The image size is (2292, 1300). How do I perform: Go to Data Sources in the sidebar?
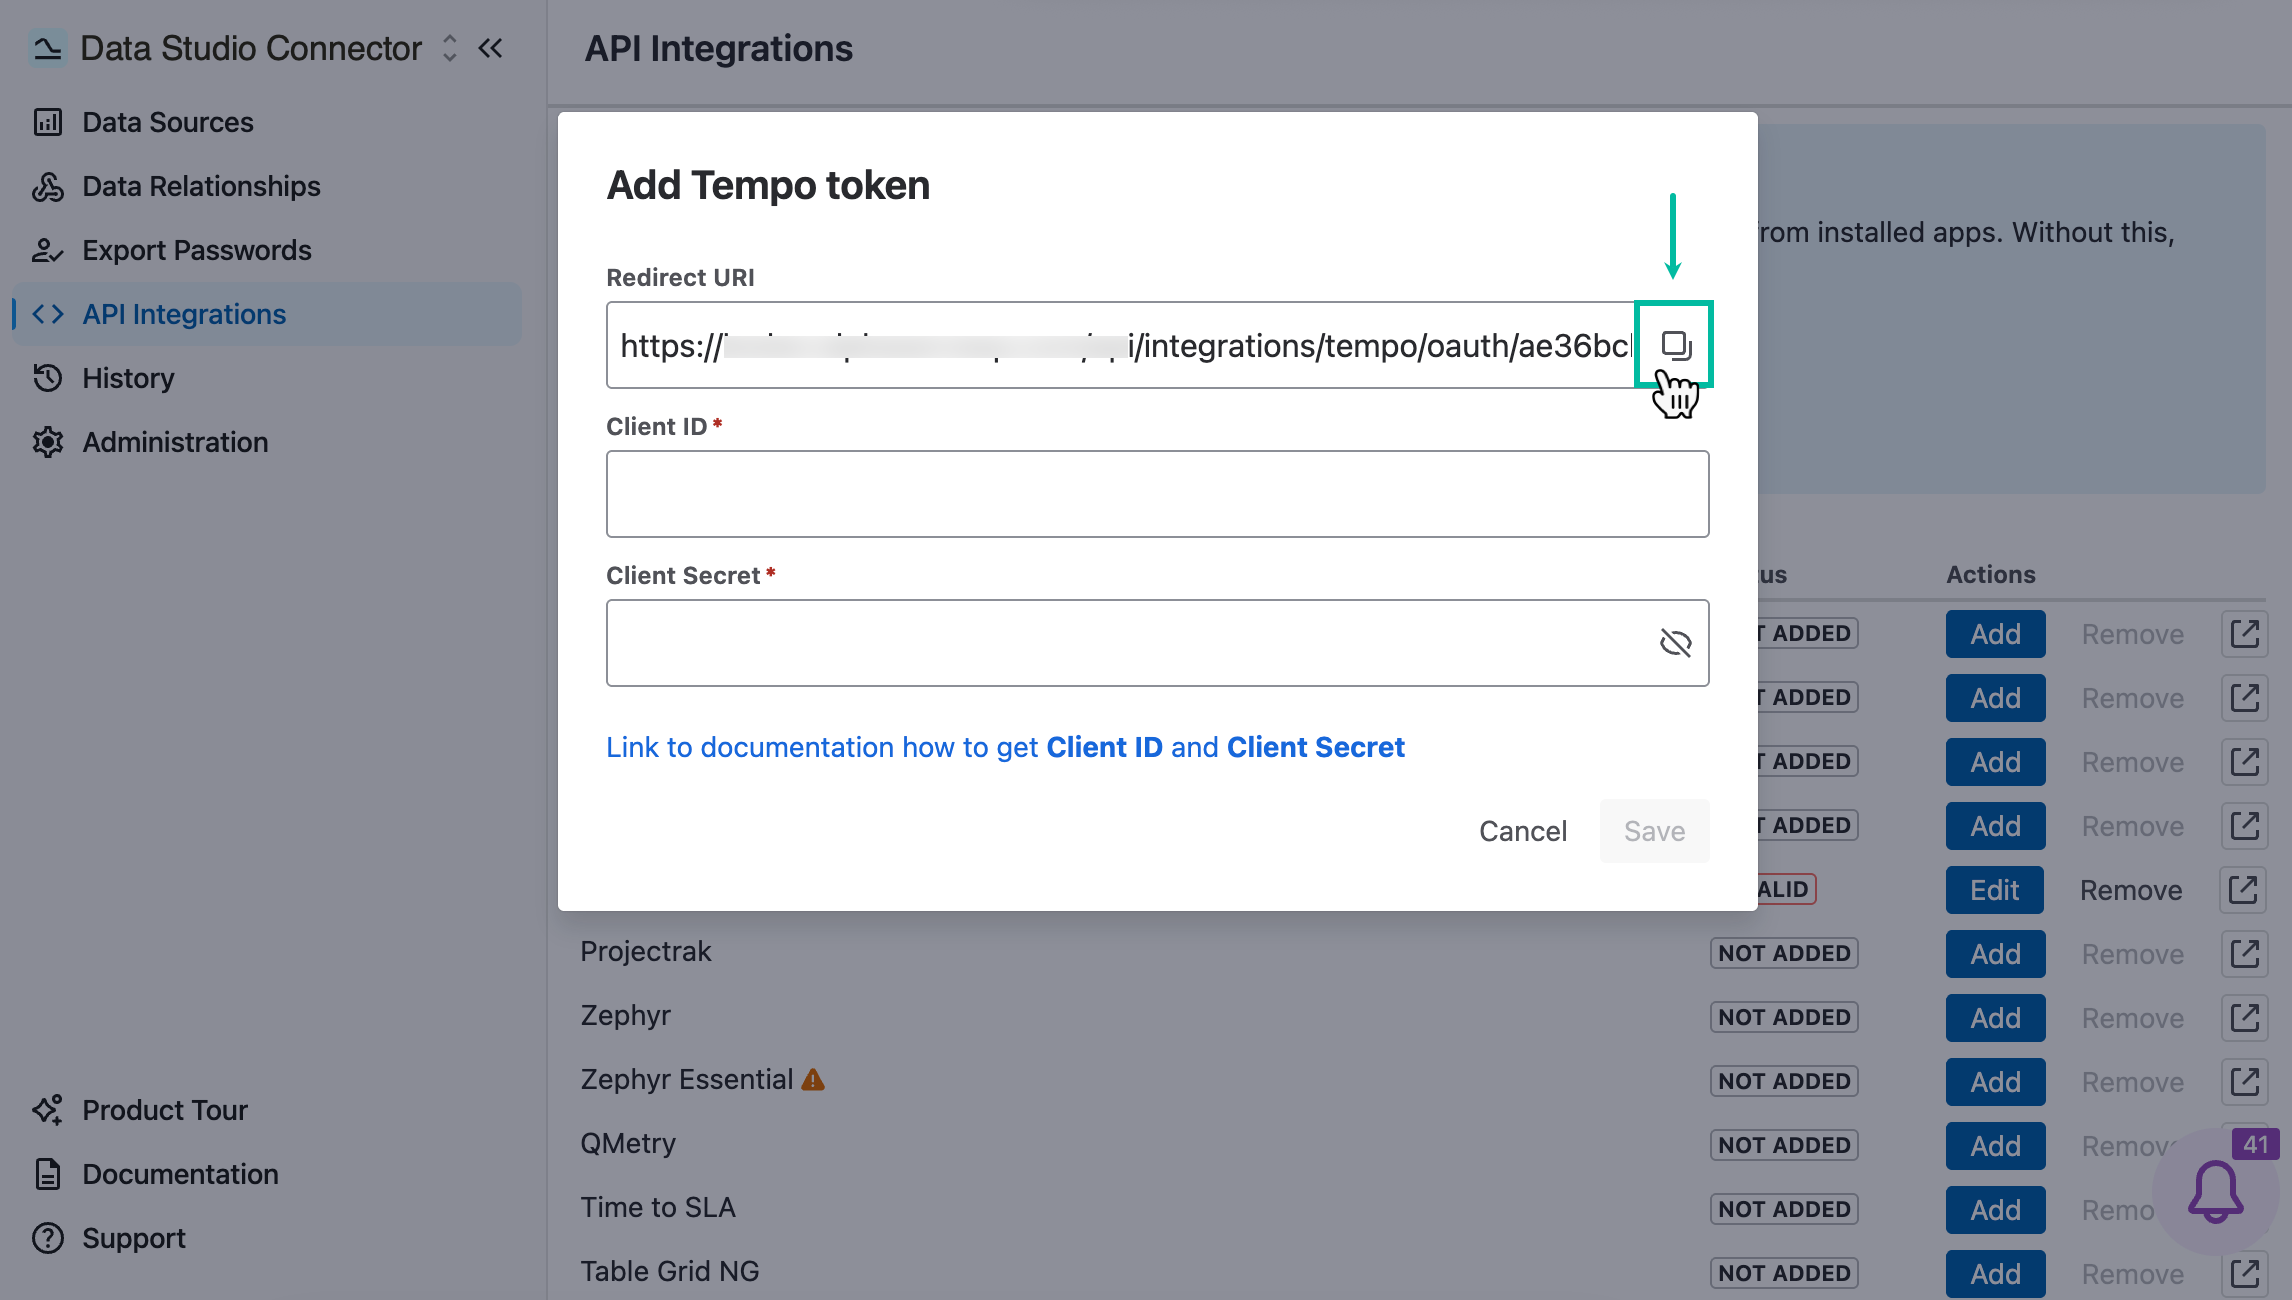tap(267, 122)
